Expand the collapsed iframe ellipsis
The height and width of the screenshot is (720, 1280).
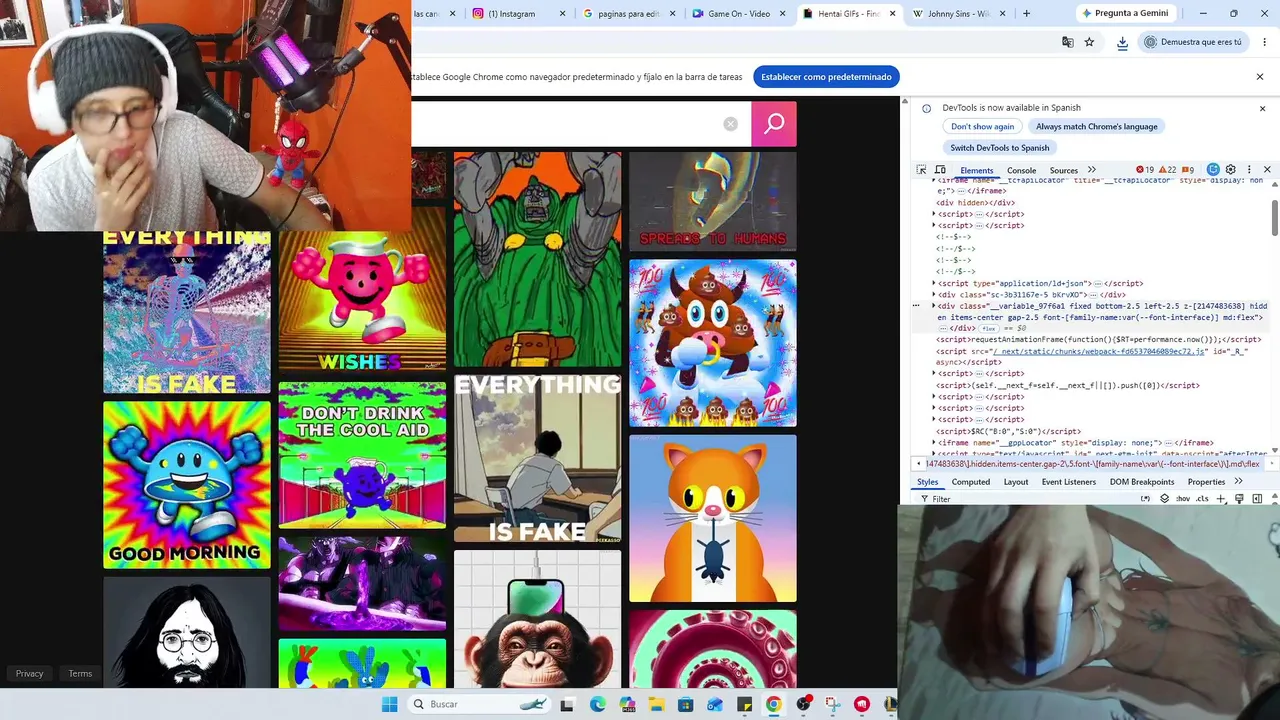961,191
